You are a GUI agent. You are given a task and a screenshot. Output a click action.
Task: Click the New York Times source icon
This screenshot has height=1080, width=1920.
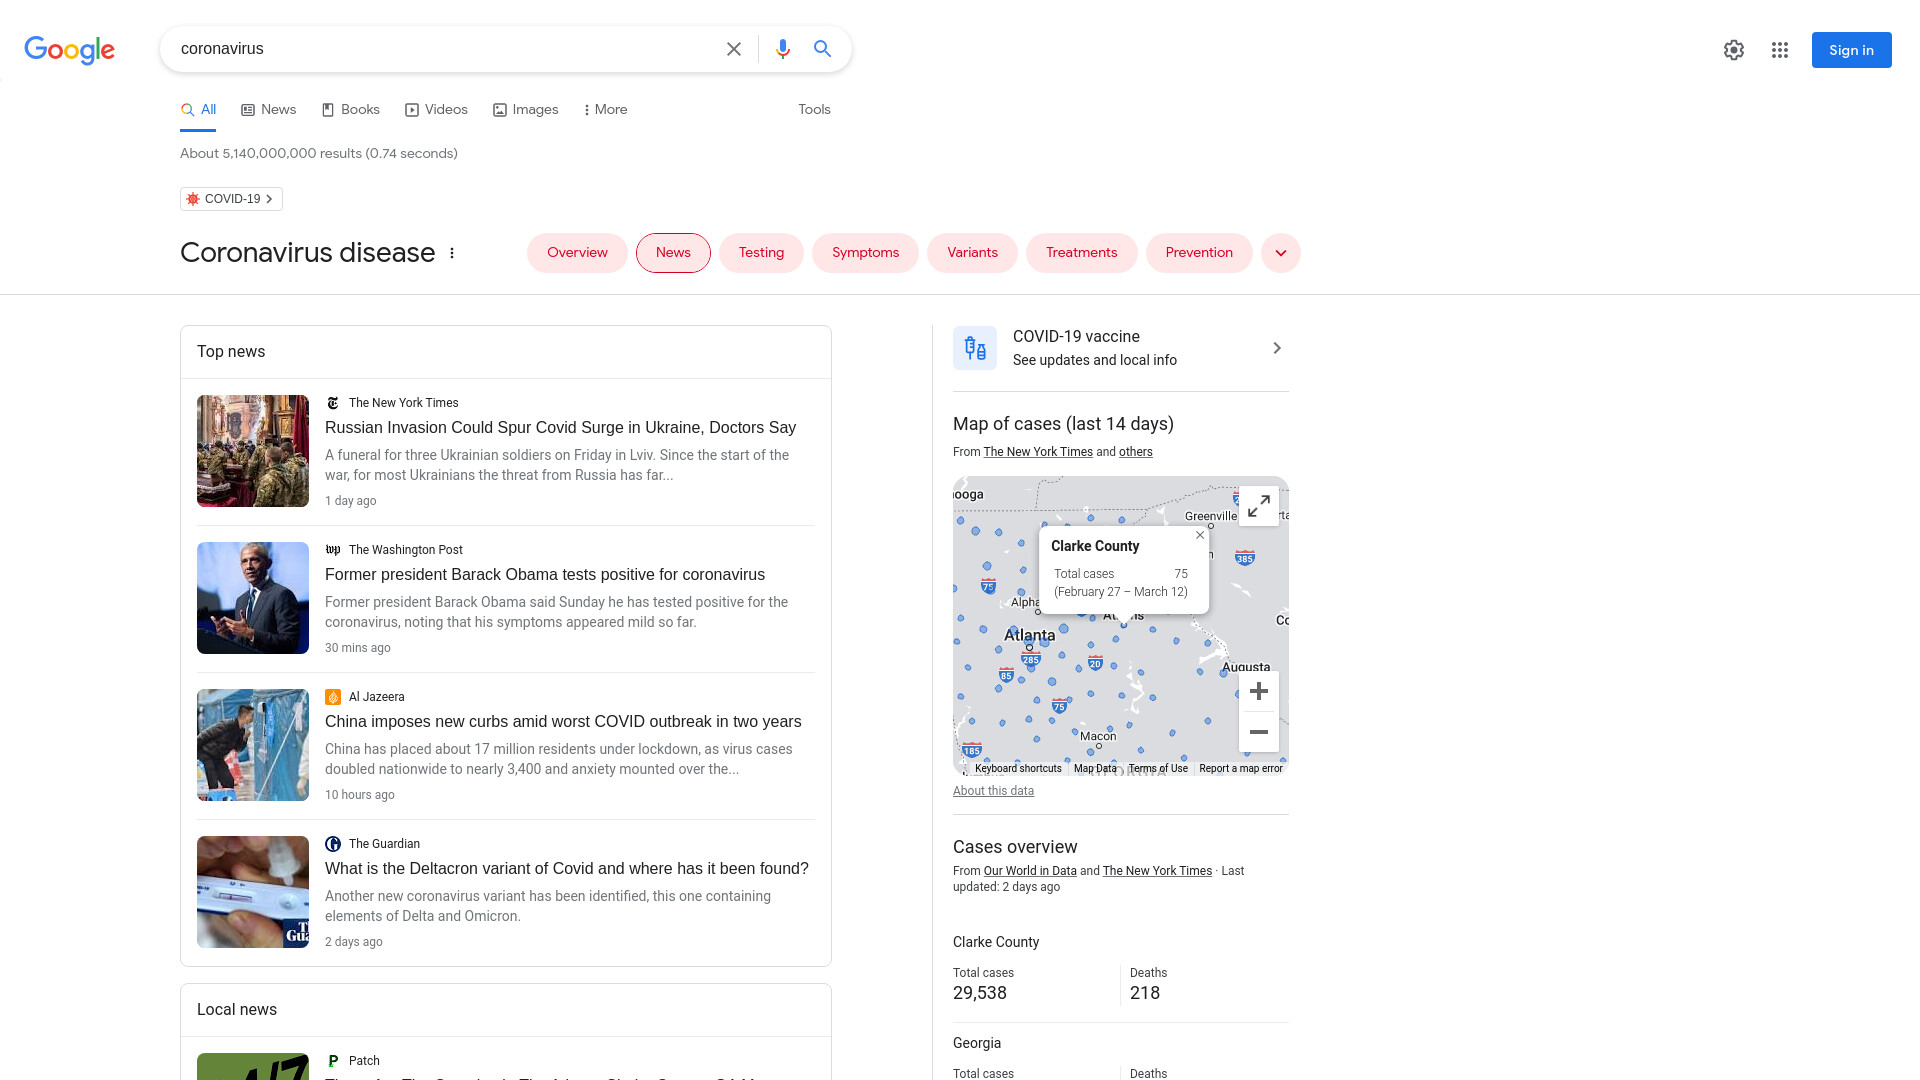point(333,403)
